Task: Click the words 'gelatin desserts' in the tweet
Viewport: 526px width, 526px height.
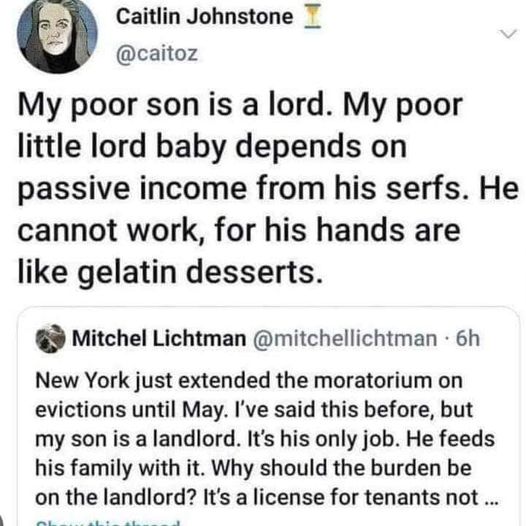Action: coord(201,272)
